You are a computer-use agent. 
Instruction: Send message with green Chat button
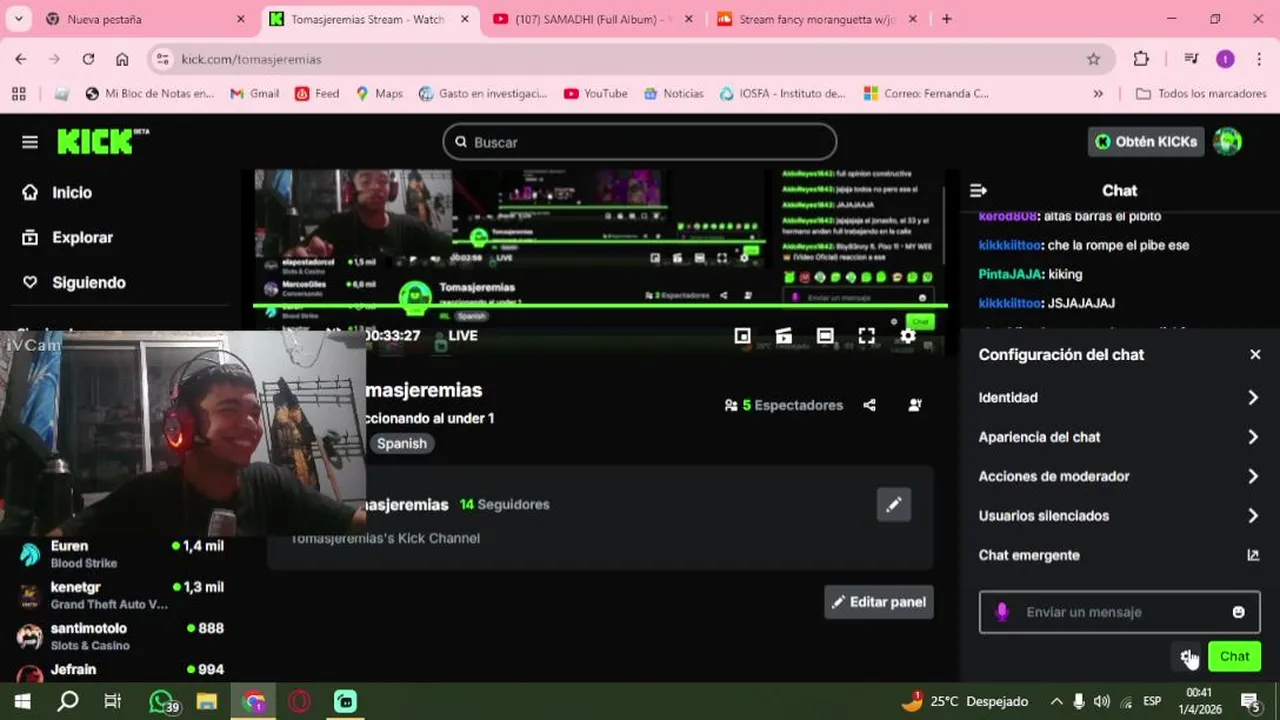[x=1234, y=656]
